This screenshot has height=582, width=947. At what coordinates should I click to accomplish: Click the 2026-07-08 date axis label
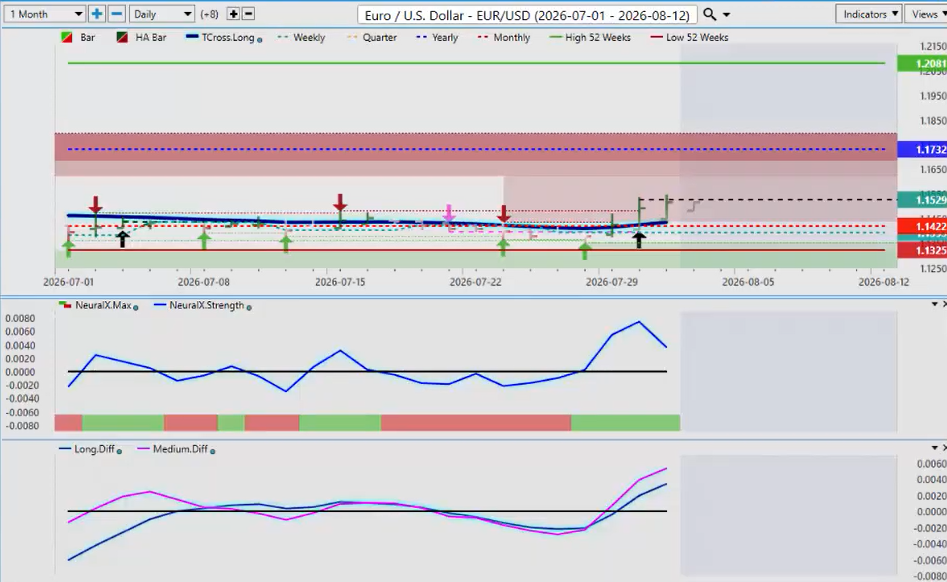click(204, 282)
